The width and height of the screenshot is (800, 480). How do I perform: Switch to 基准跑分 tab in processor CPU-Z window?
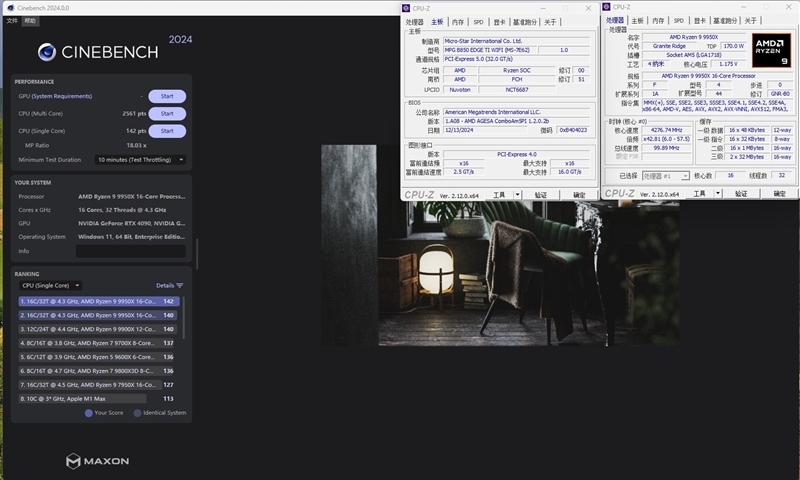click(726, 20)
